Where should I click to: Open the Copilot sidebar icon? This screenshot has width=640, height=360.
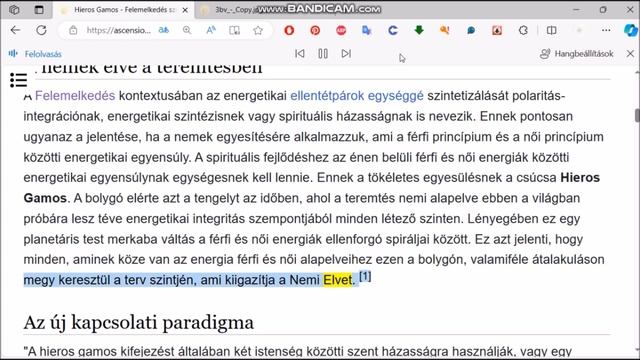(631, 30)
